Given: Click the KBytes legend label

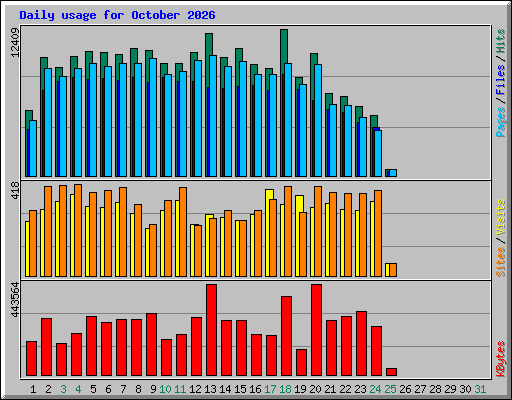Looking at the screenshot, I should [x=500, y=359].
